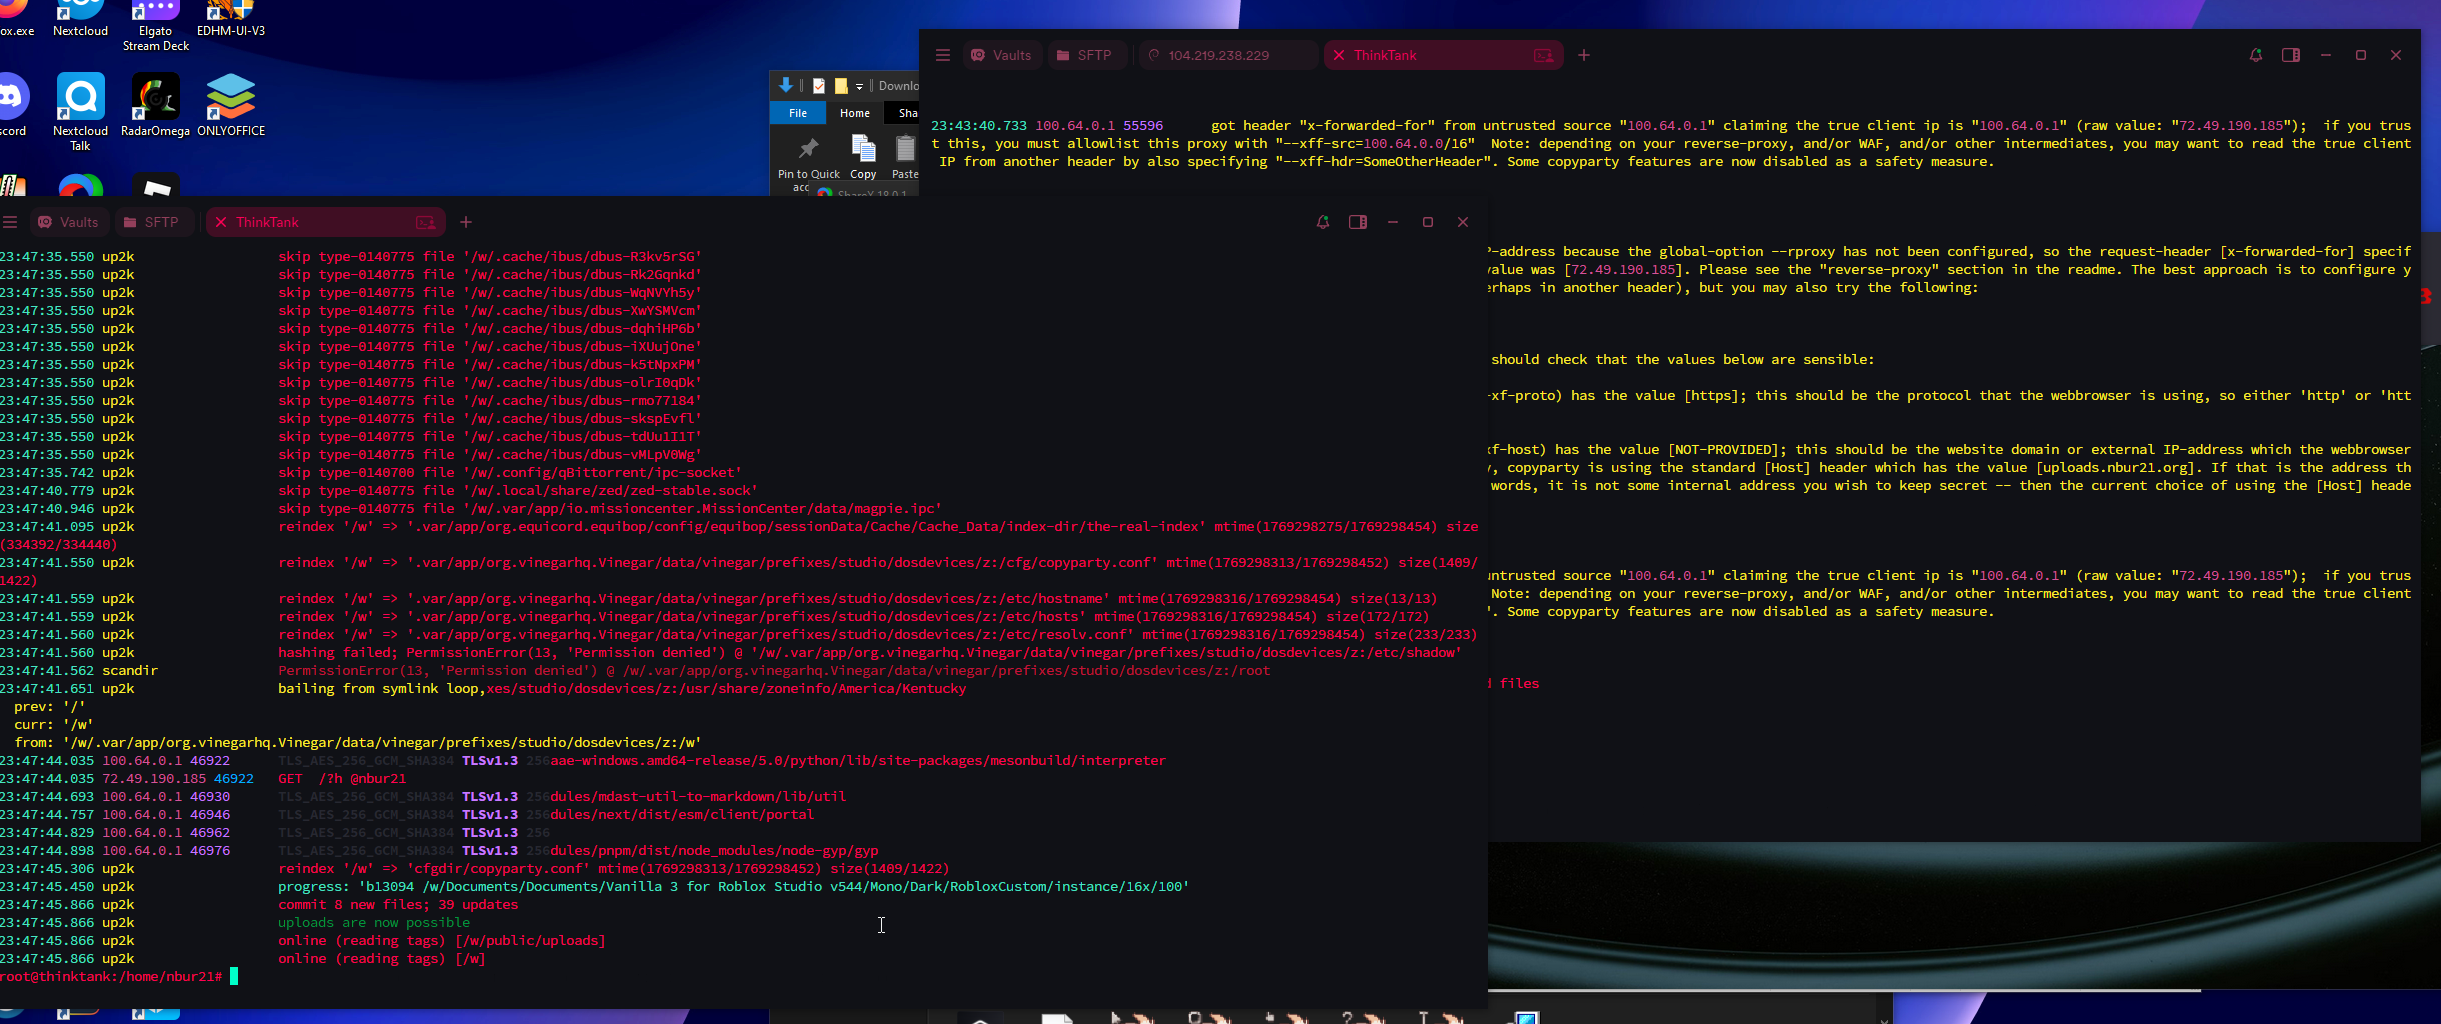Image resolution: width=2441 pixels, height=1024 pixels.
Task: Click the horizontal scrollbar under the back terminal
Action: pos(1840,990)
